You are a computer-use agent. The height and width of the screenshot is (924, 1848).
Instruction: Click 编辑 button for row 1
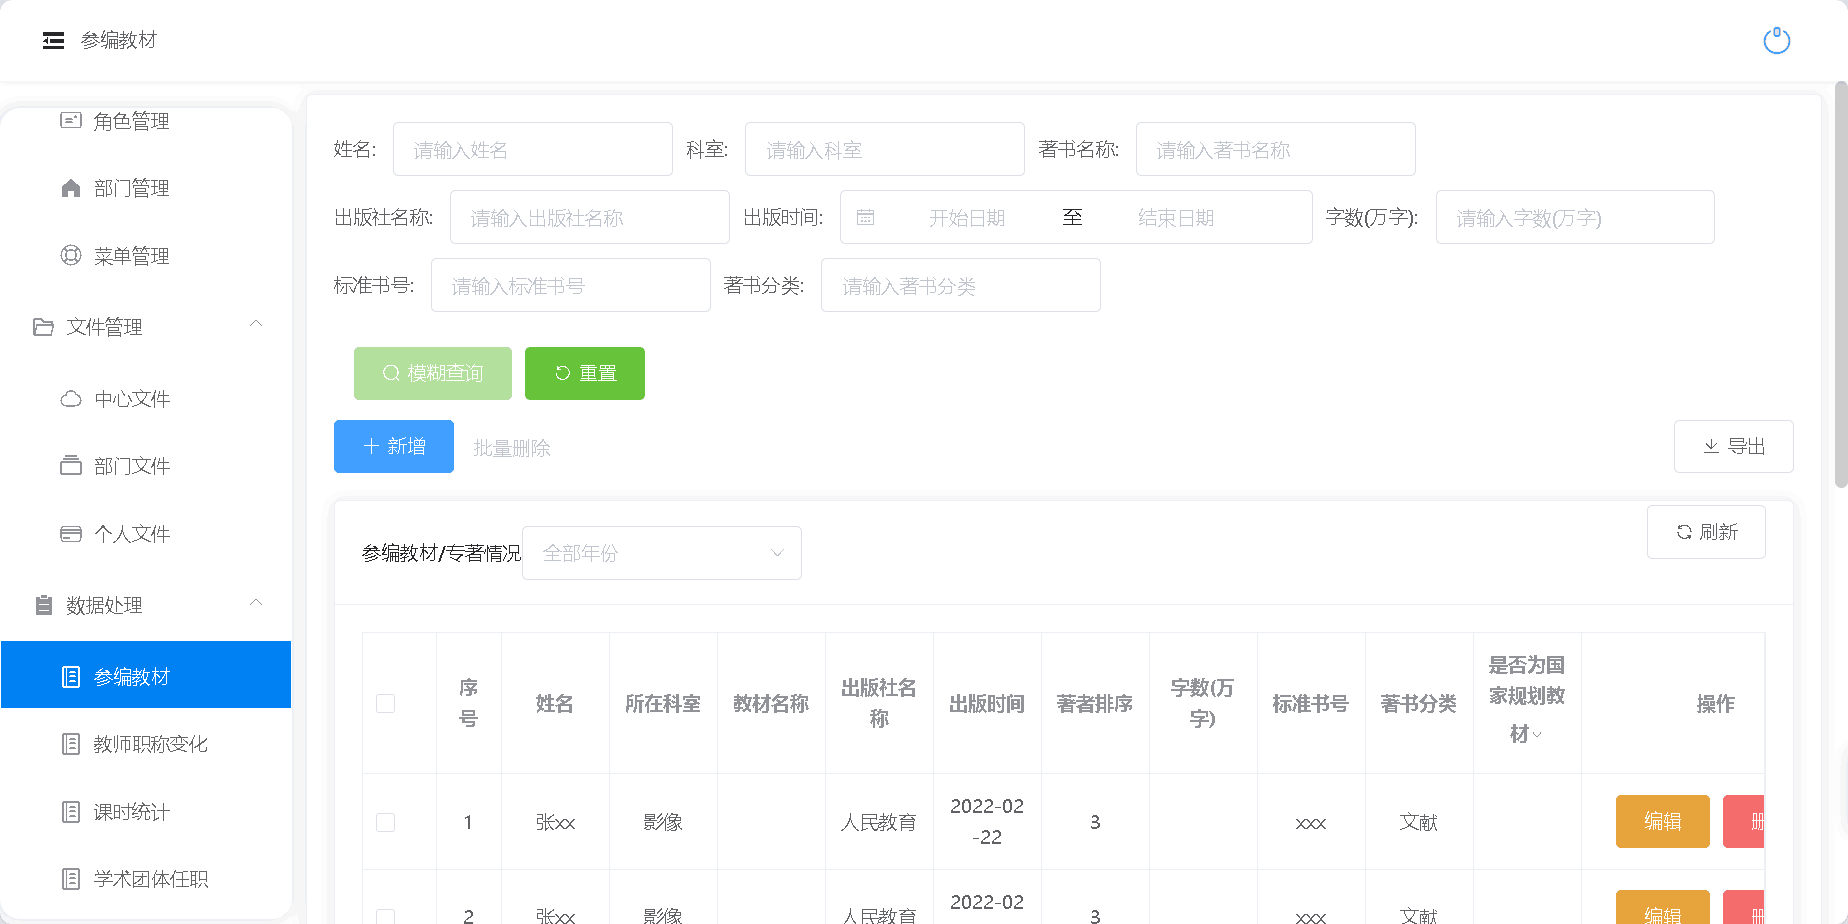pos(1663,821)
